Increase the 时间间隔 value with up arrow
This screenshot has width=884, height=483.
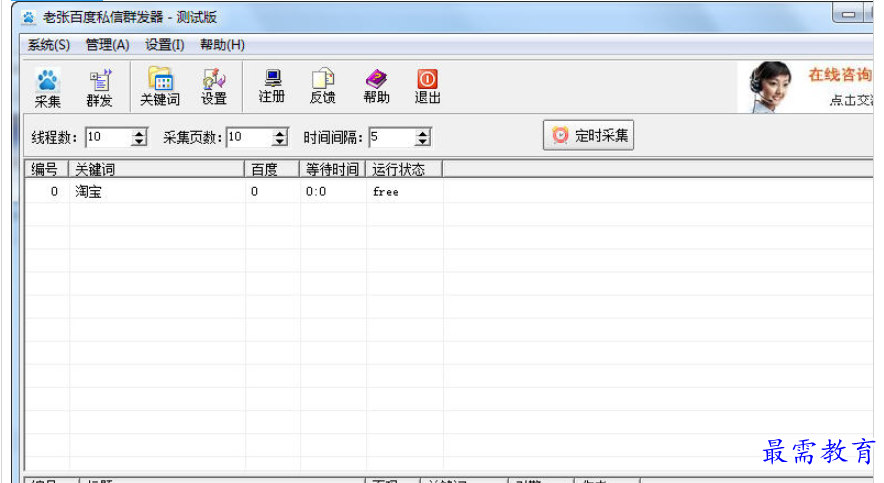click(x=422, y=133)
